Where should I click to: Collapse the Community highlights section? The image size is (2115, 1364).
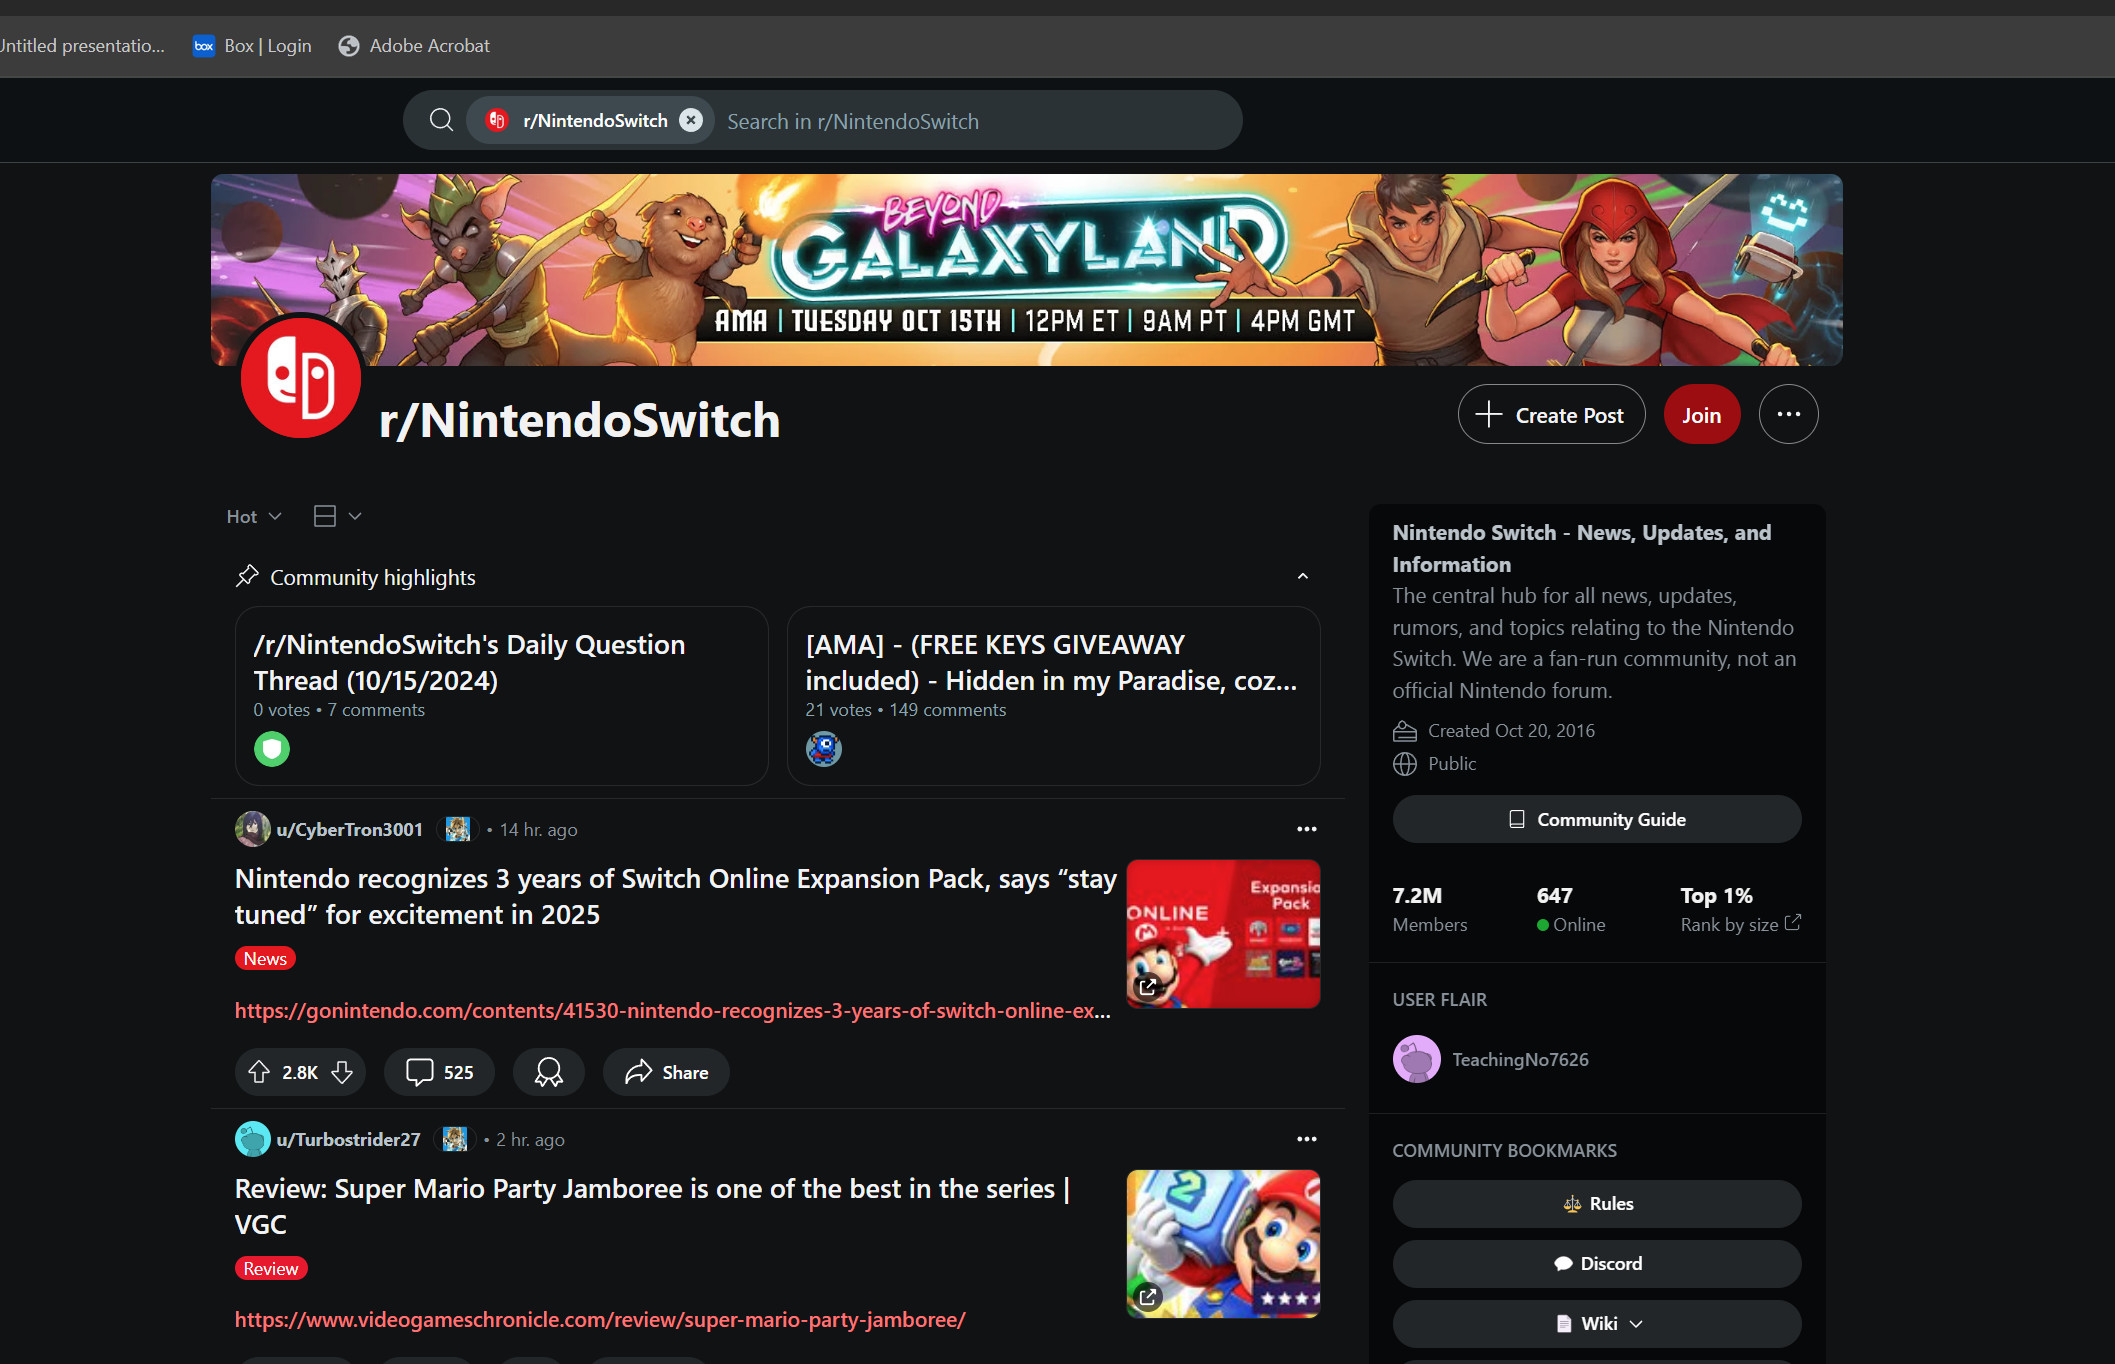point(1302,577)
